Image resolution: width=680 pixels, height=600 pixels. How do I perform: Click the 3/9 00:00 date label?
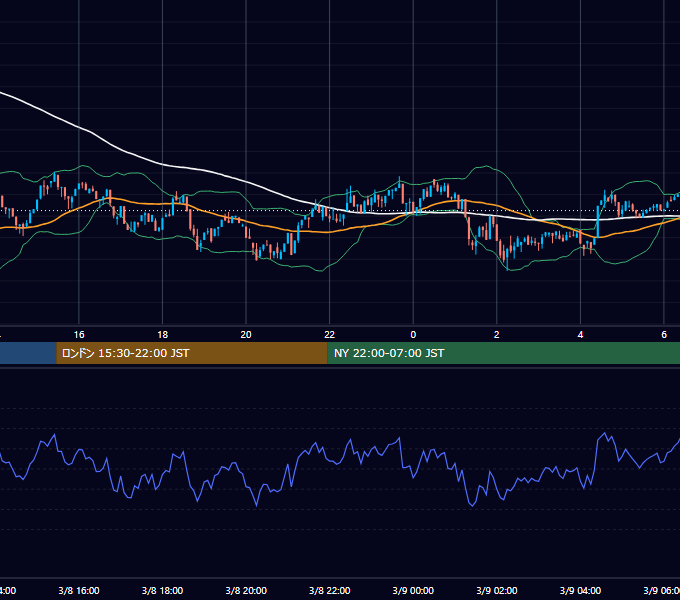413,590
